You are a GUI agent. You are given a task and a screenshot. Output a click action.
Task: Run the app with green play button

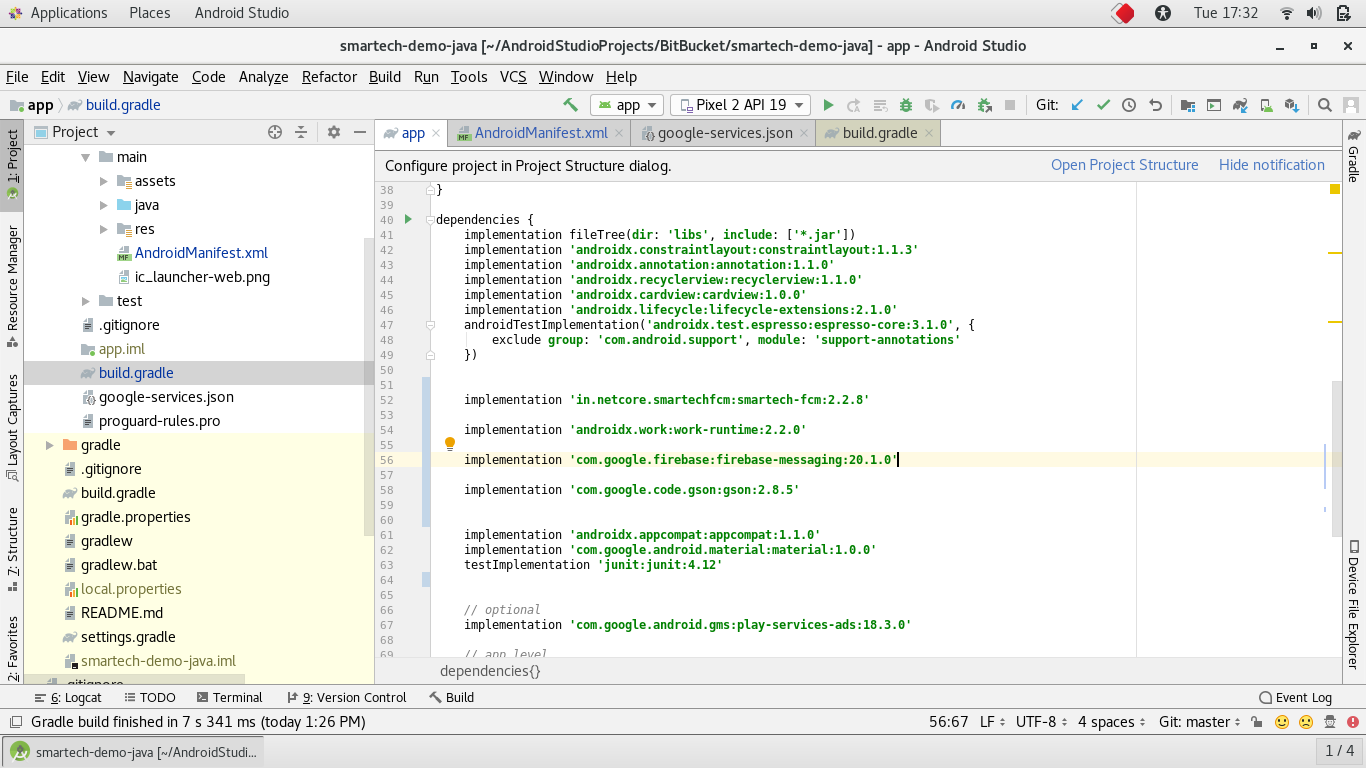pyautogui.click(x=828, y=105)
